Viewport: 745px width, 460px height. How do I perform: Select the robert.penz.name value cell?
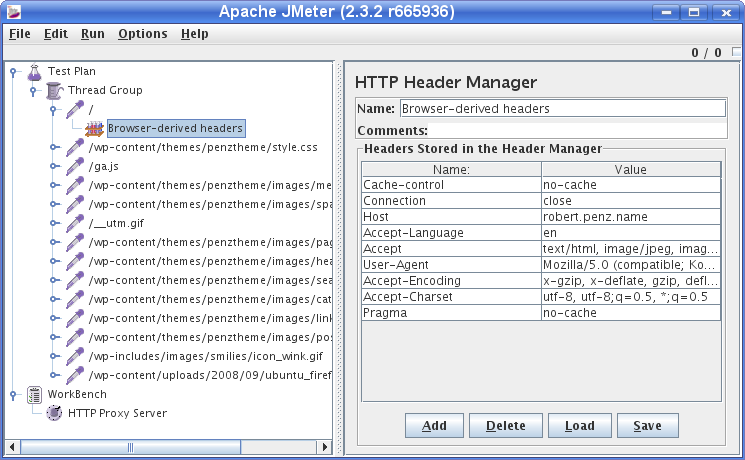click(631, 217)
